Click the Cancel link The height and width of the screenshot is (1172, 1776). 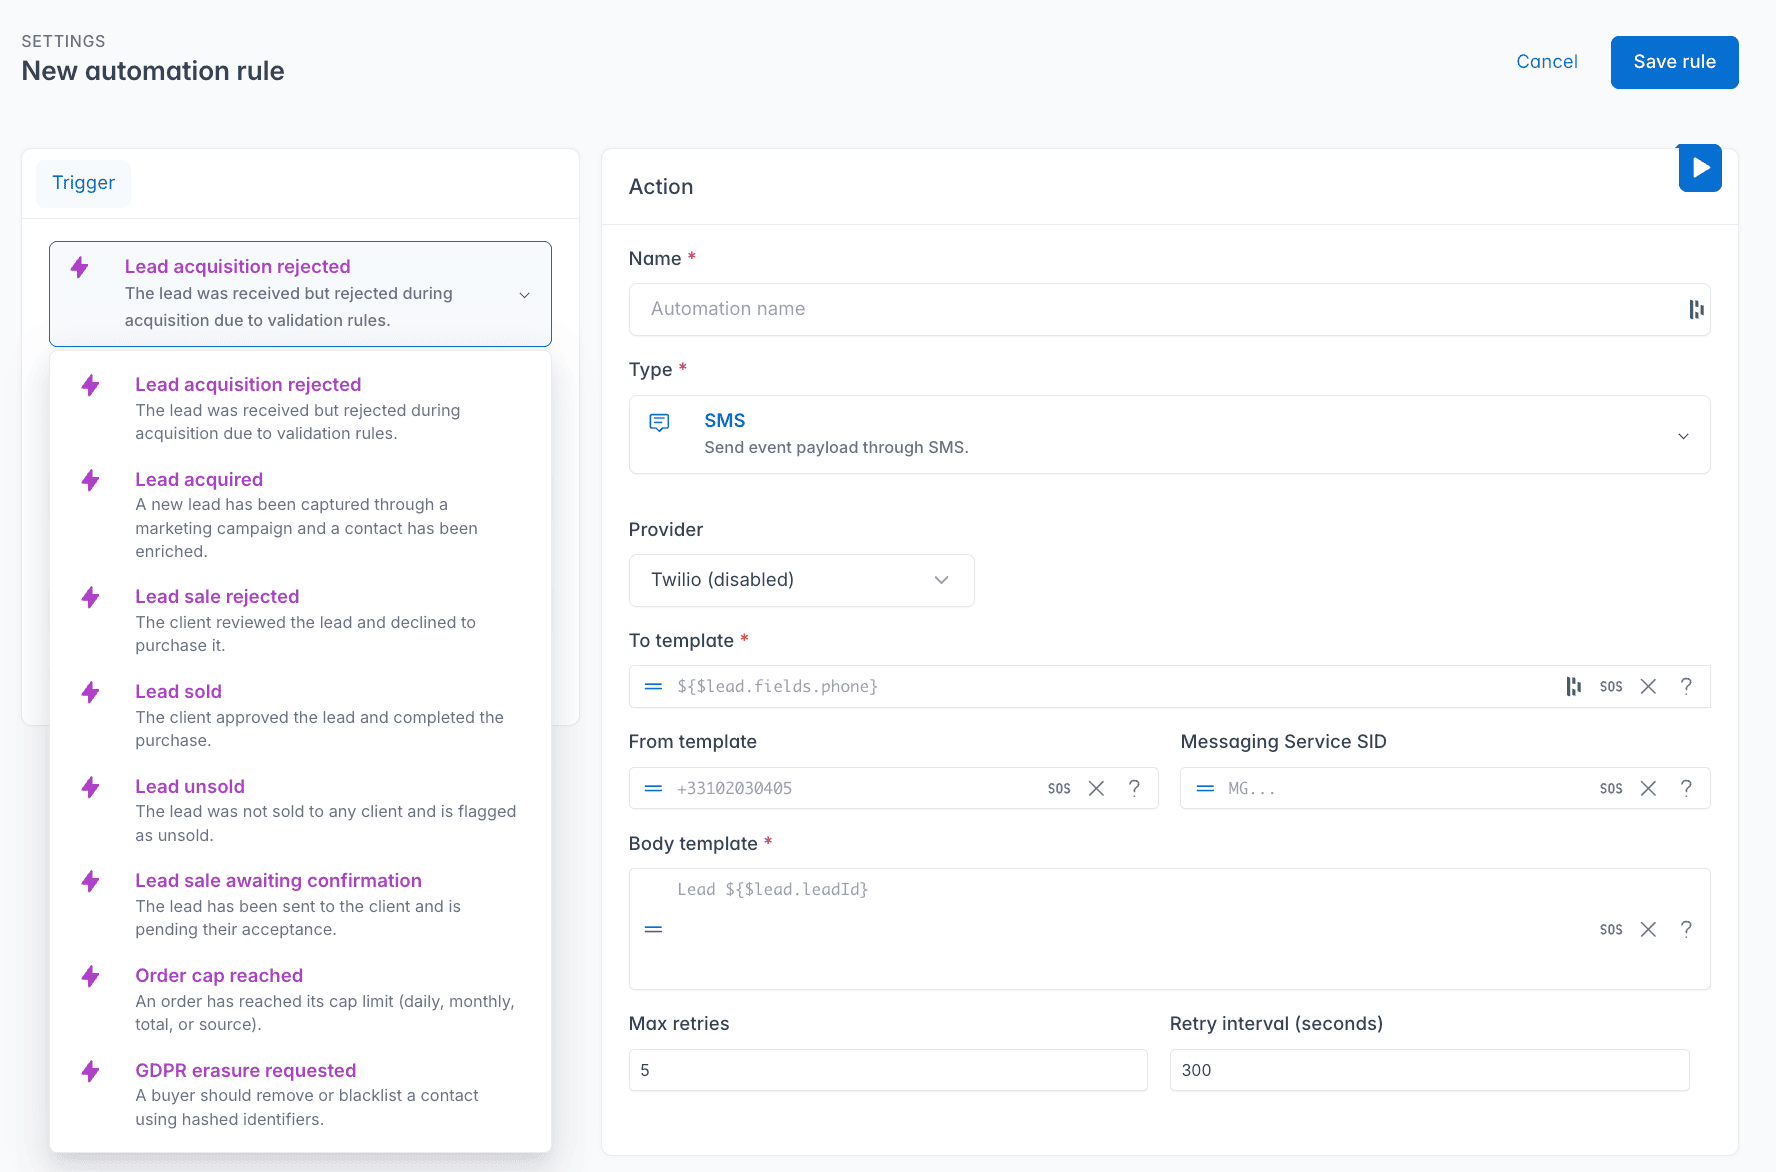click(1547, 62)
